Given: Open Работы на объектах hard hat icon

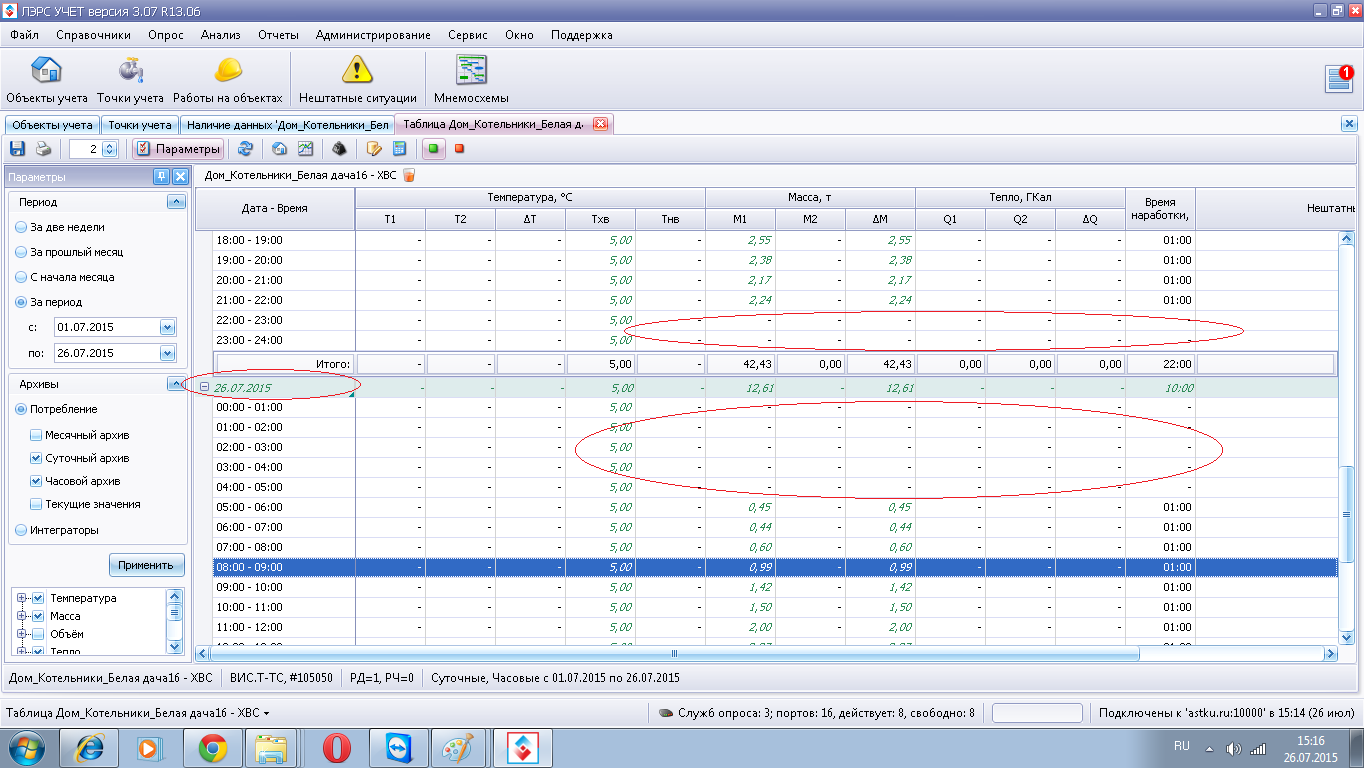Looking at the screenshot, I should pos(228,80).
